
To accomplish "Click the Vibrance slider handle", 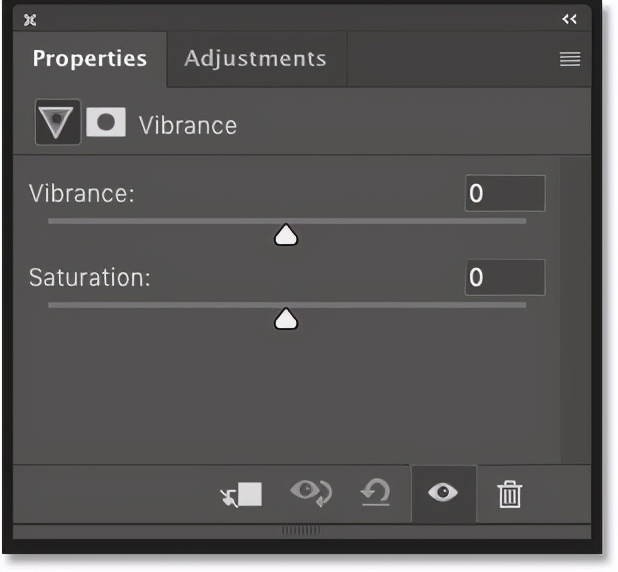I will [x=287, y=235].
